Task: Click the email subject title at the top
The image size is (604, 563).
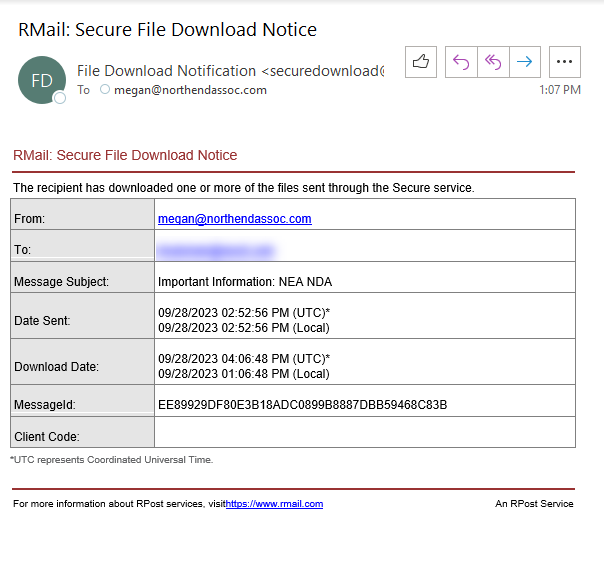Action: point(168,30)
